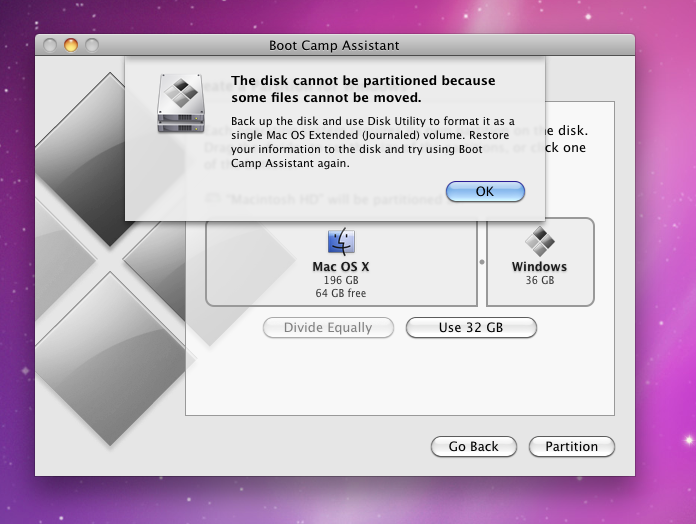The image size is (696, 524).
Task: Click the Partition button
Action: [572, 446]
